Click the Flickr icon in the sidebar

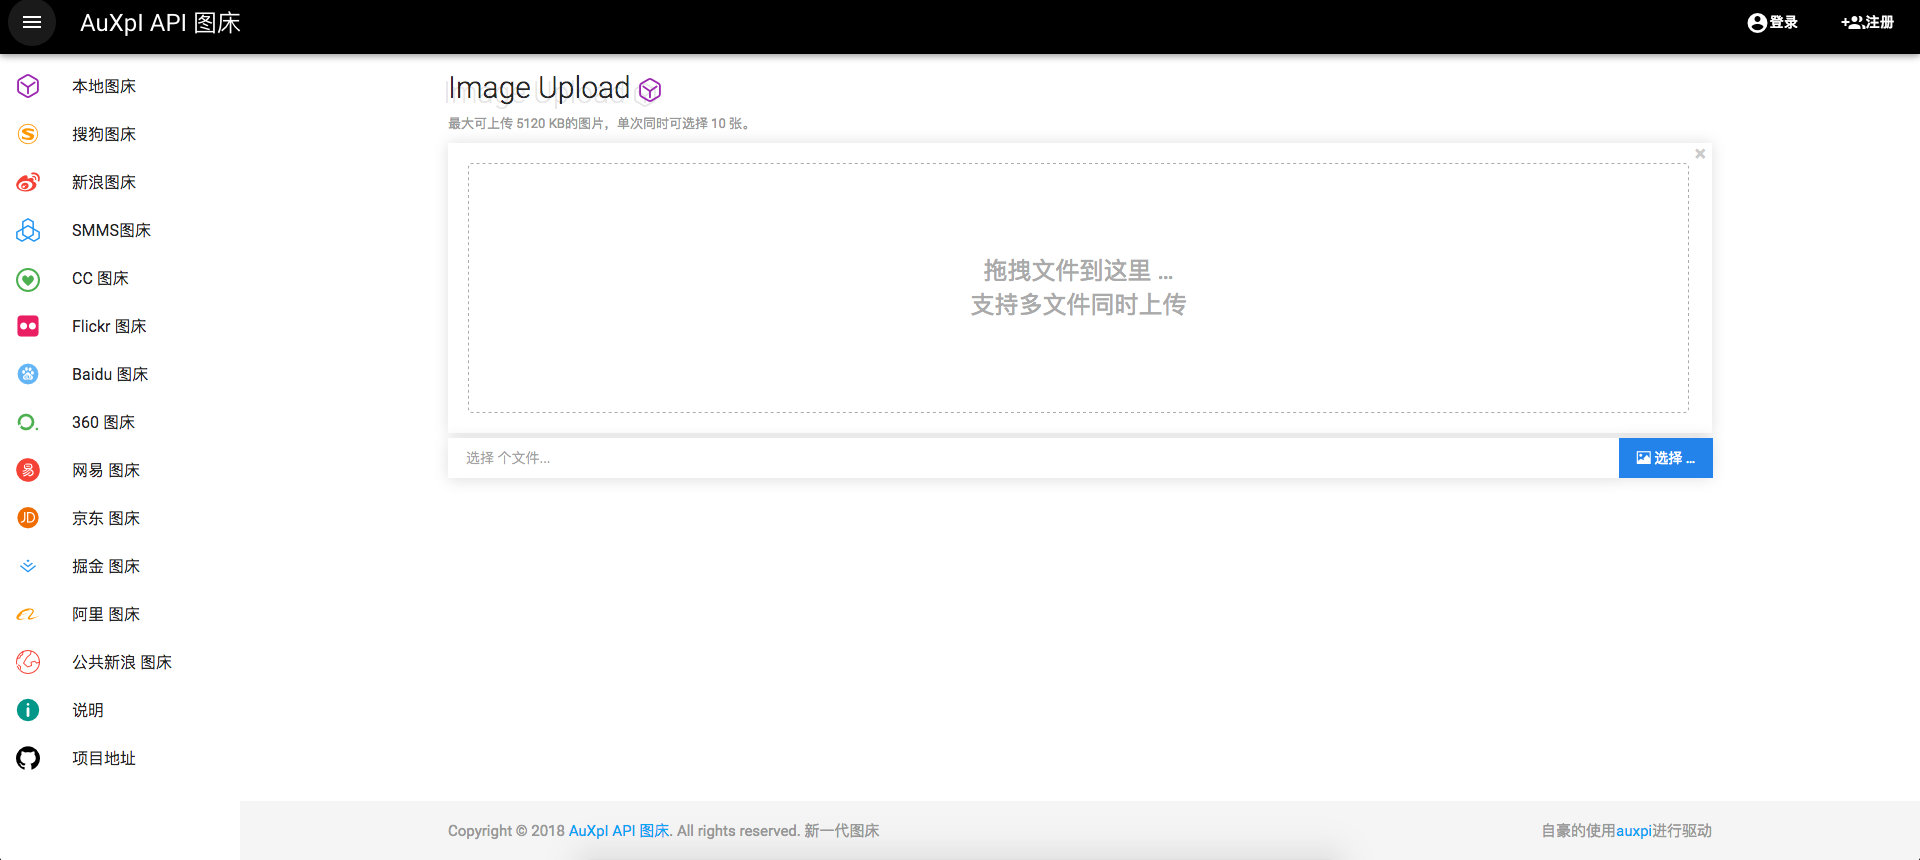click(x=28, y=326)
